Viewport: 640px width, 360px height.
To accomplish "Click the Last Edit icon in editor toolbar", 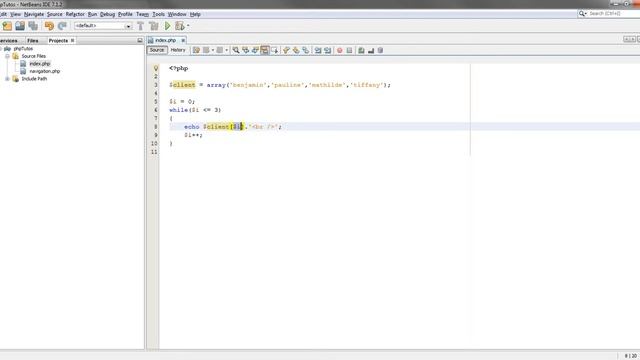I will point(197,50).
